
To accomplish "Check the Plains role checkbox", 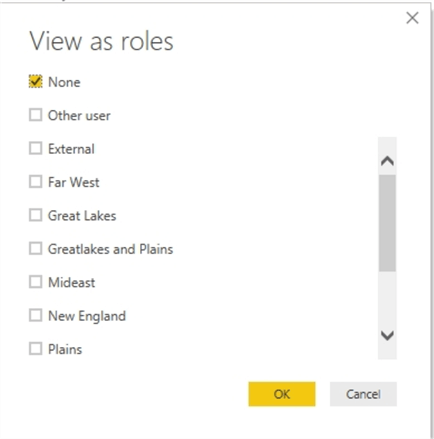I will coord(35,349).
